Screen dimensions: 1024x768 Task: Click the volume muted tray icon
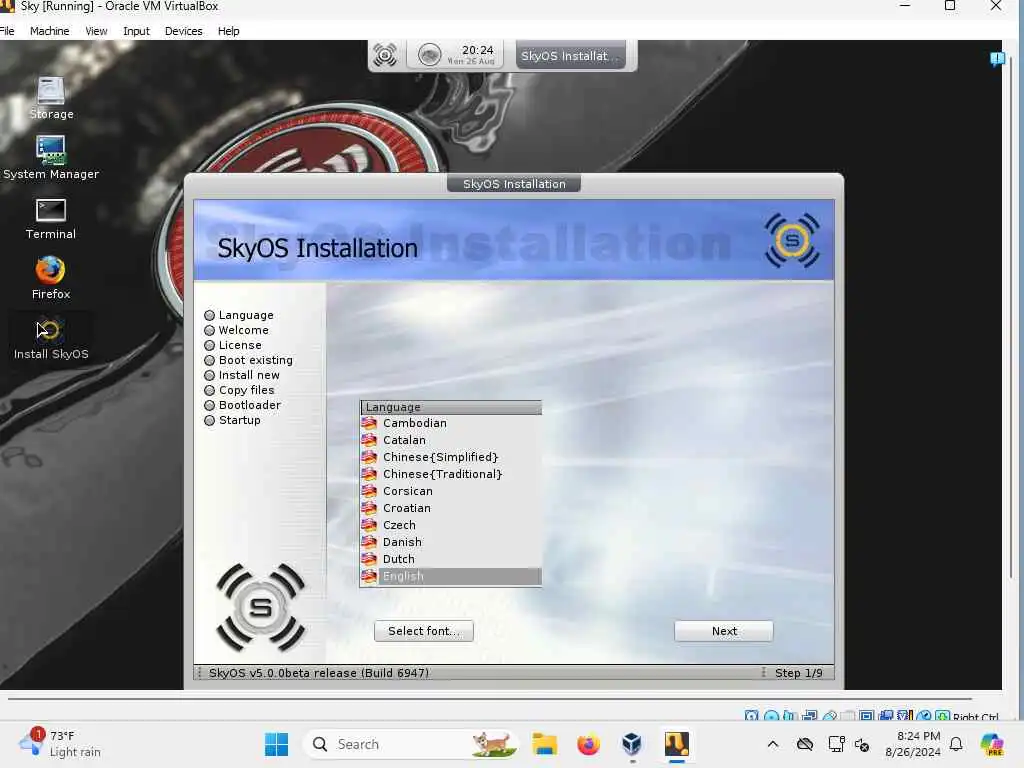coord(862,744)
